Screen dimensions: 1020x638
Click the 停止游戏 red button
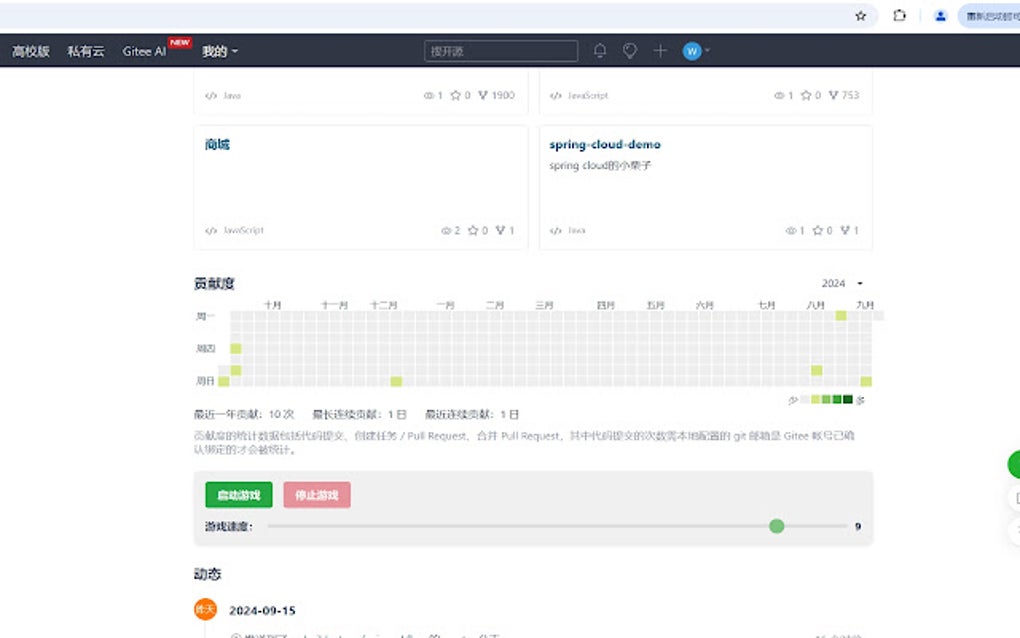(x=316, y=494)
